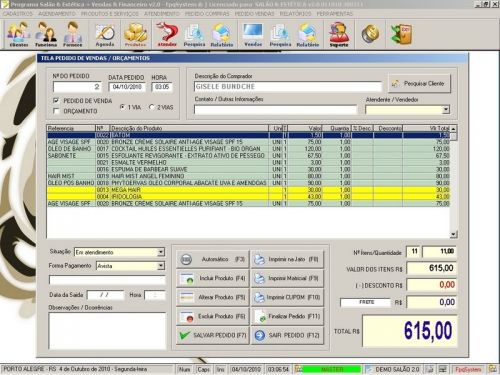Open the ATENDIMENTO menu
Image resolution: width=500 pixels, height=375 pixels.
coord(162,14)
